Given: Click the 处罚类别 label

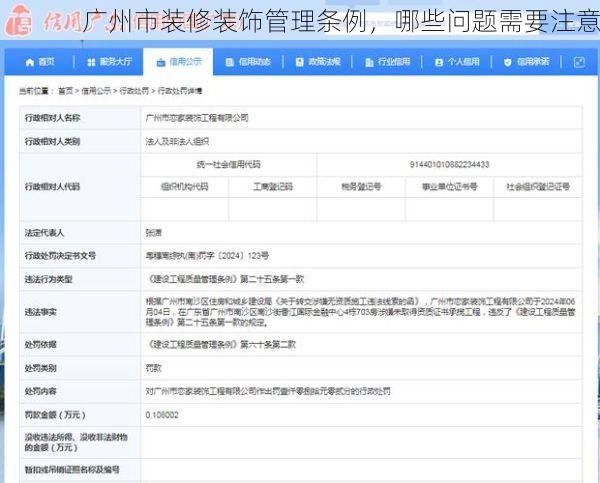Looking at the screenshot, I should click(x=40, y=368).
